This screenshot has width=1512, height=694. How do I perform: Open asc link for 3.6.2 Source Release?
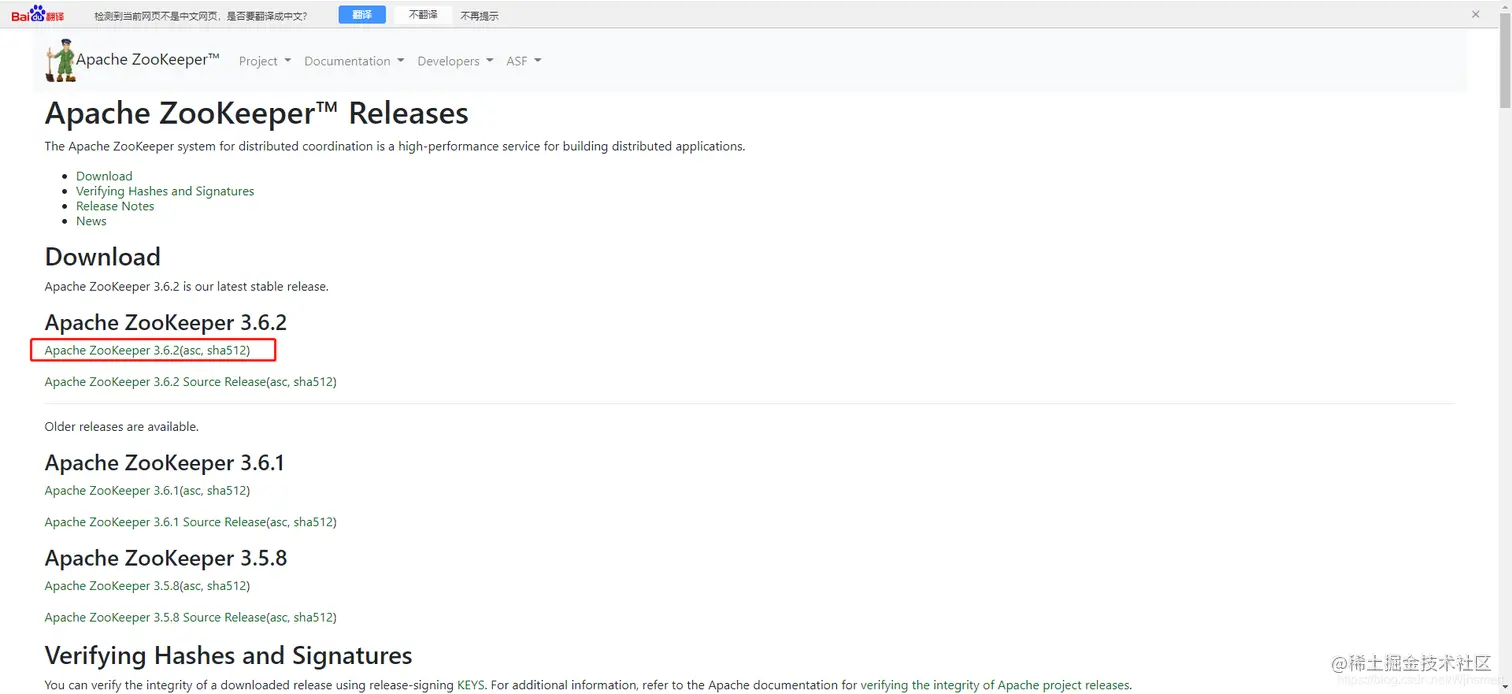coord(280,382)
